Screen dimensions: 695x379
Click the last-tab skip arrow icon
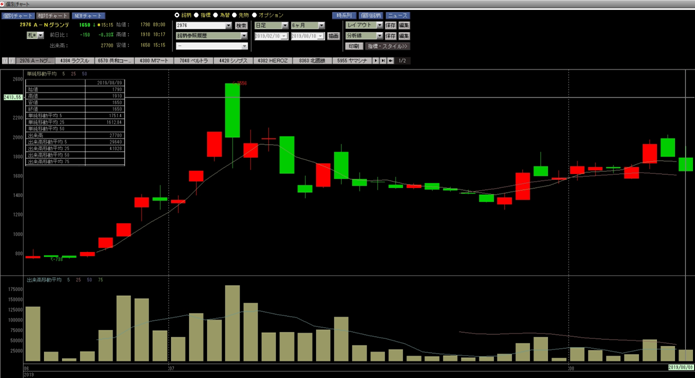(383, 61)
